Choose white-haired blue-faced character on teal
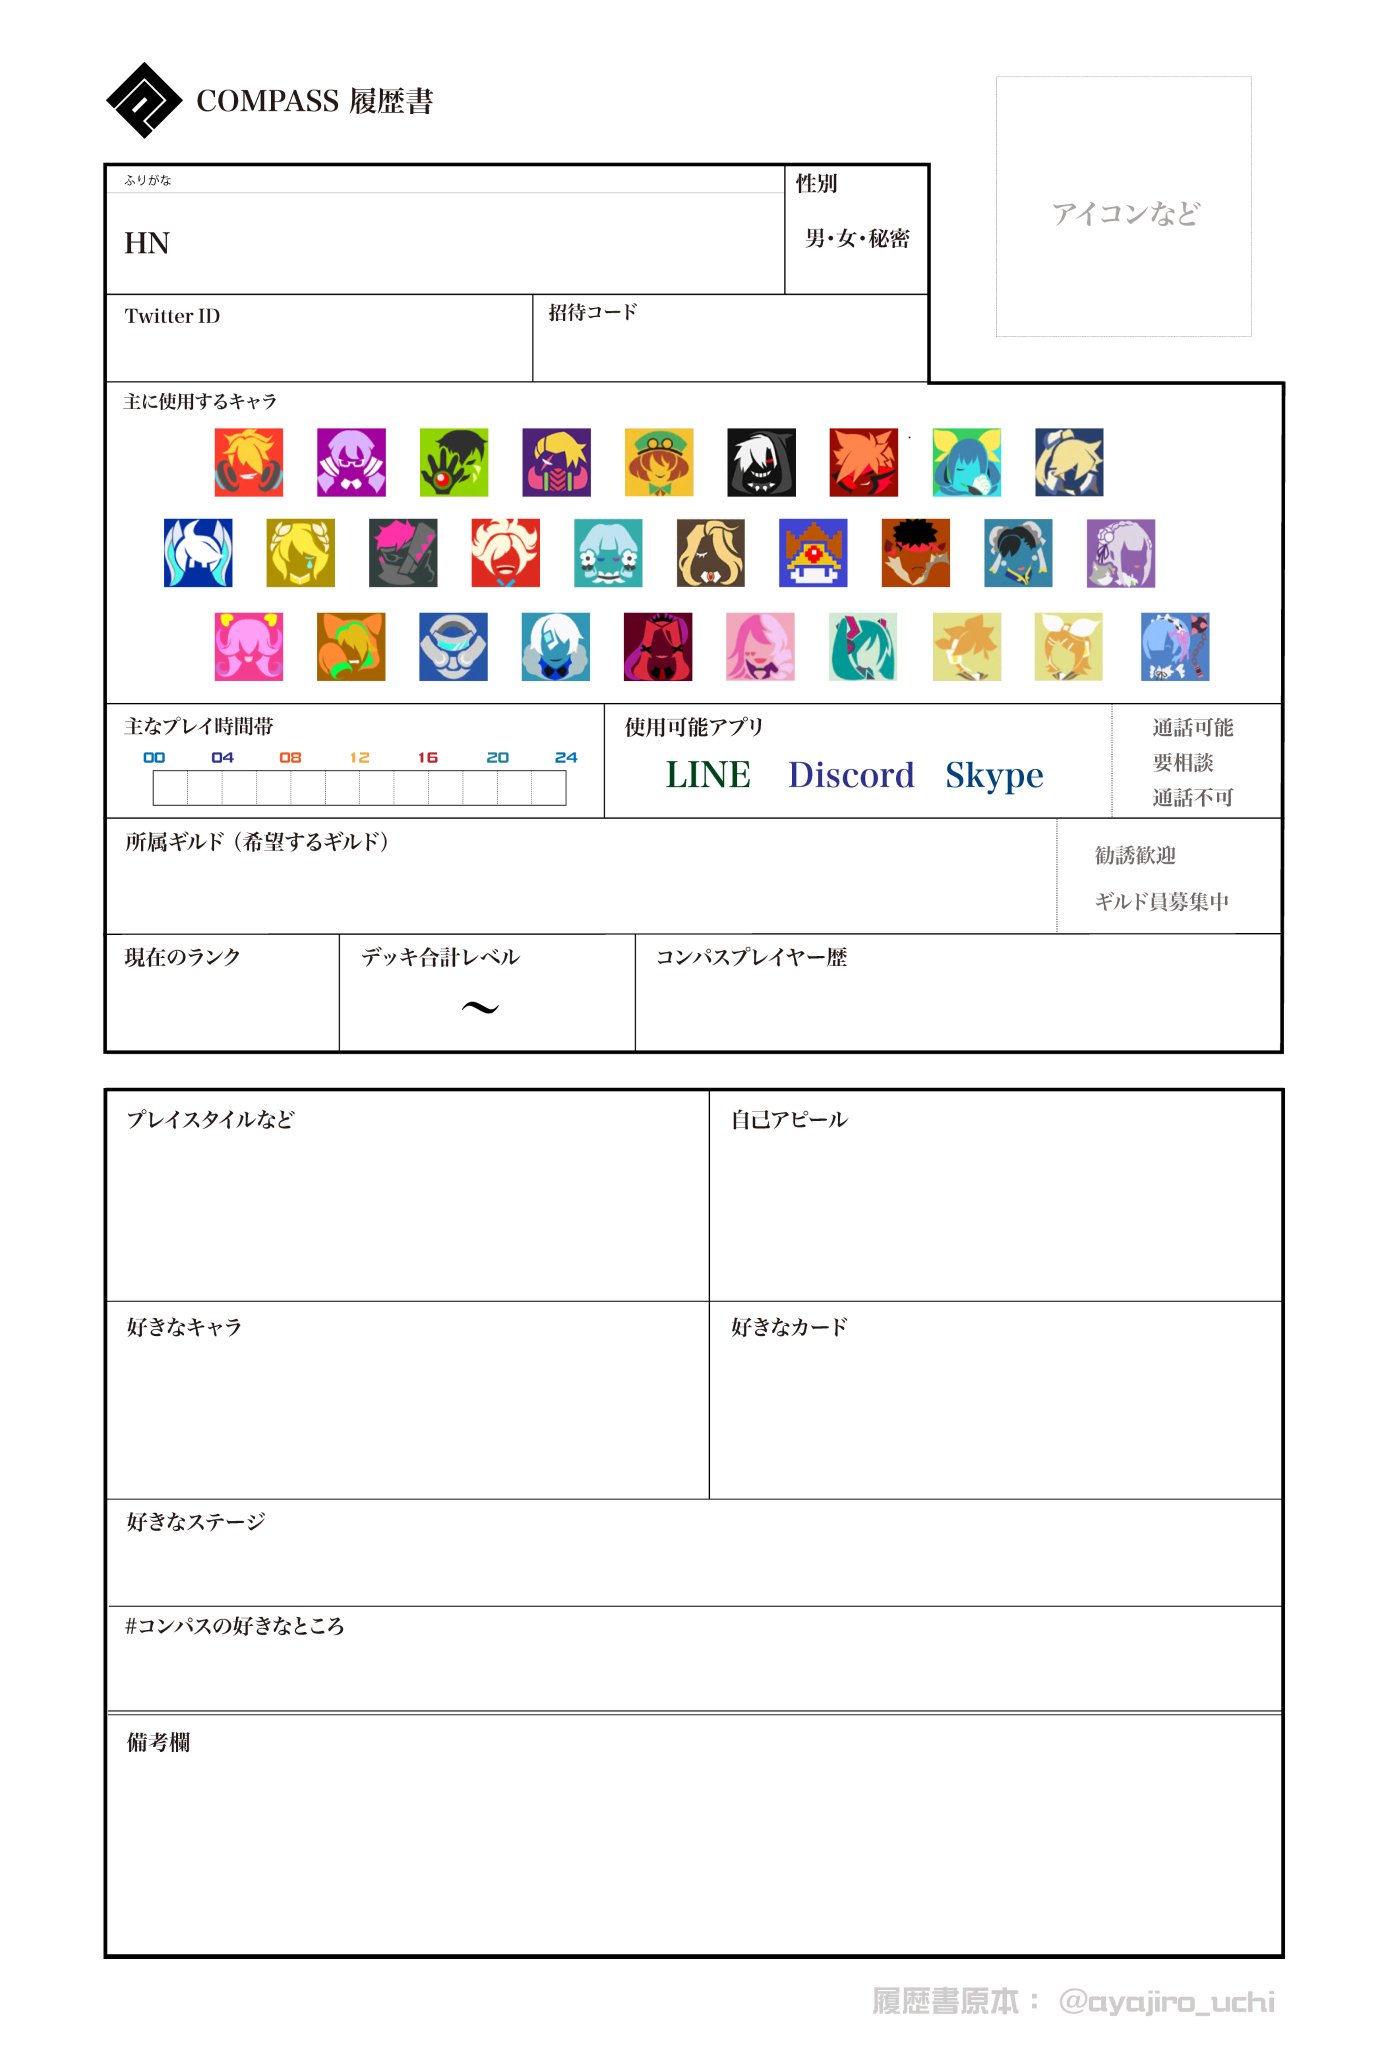This screenshot has height=2048, width=1391. click(x=556, y=647)
